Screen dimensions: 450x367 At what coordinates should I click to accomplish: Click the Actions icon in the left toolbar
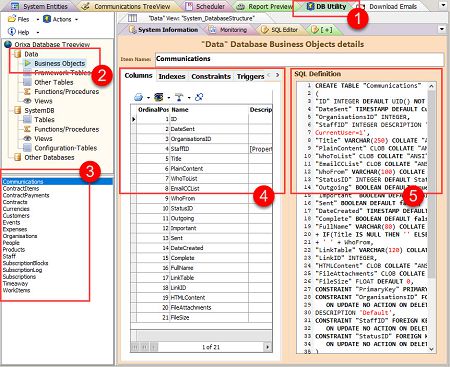47,19
